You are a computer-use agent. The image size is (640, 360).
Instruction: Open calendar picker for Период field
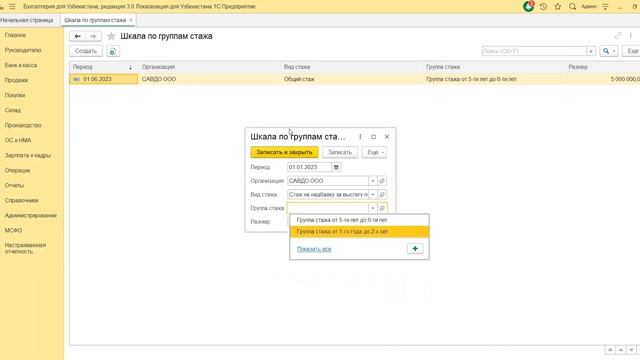[336, 167]
